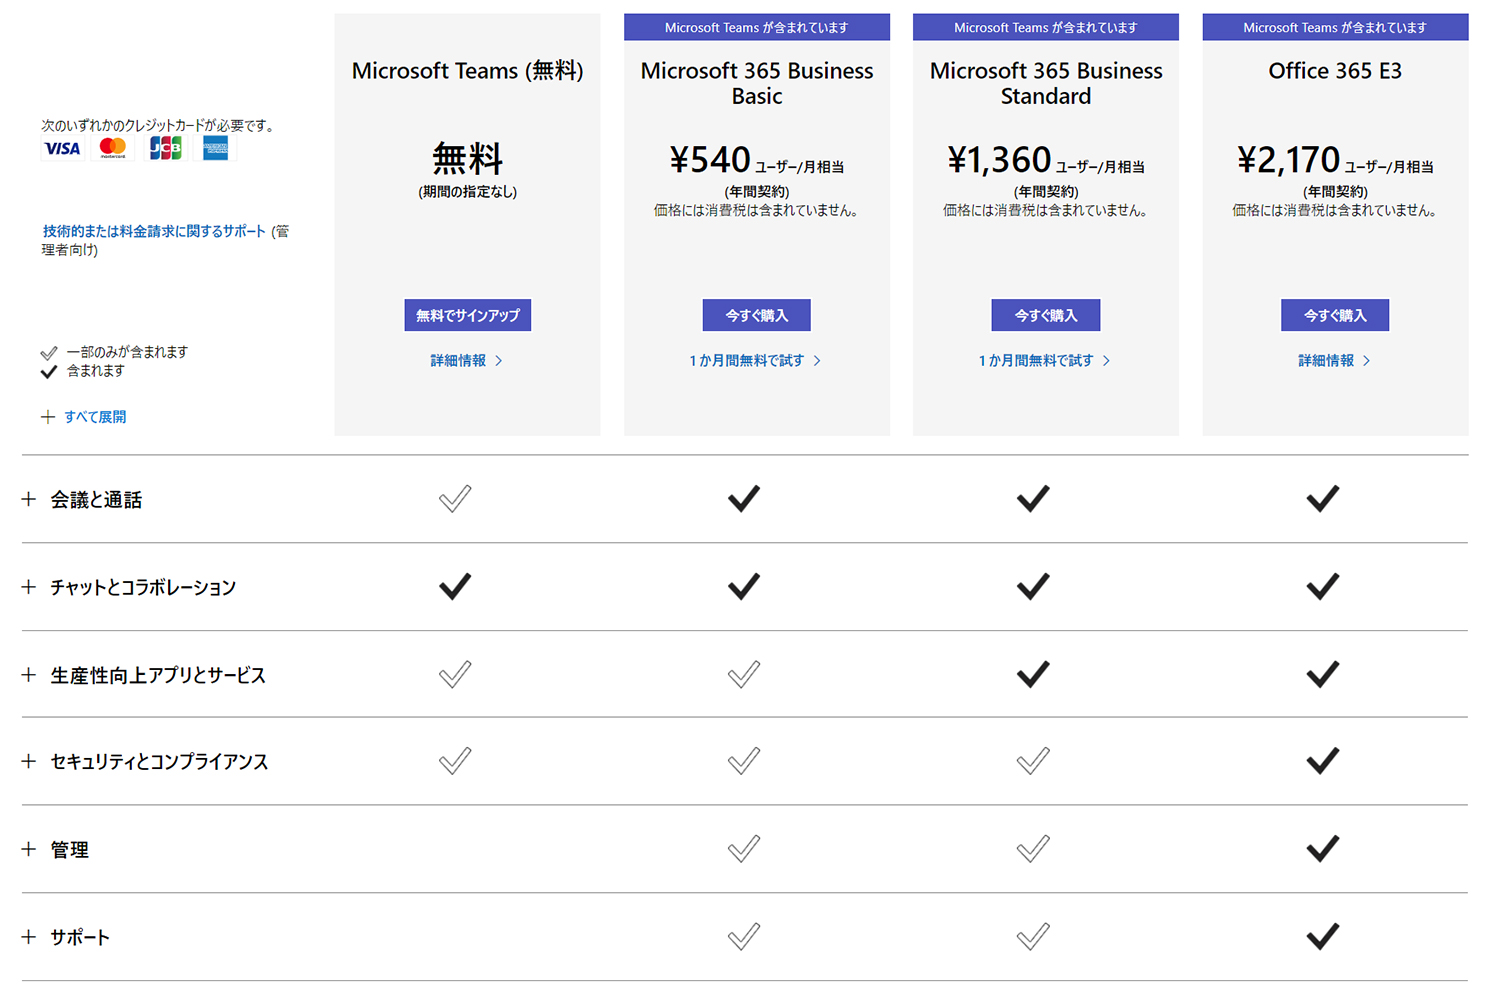Click Teams banner above Office 365 E3
Screen dimensions: 1500x996
(1335, 27)
